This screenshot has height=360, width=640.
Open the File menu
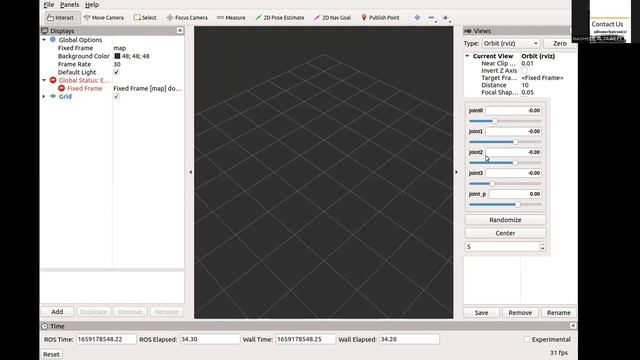pyautogui.click(x=49, y=5)
